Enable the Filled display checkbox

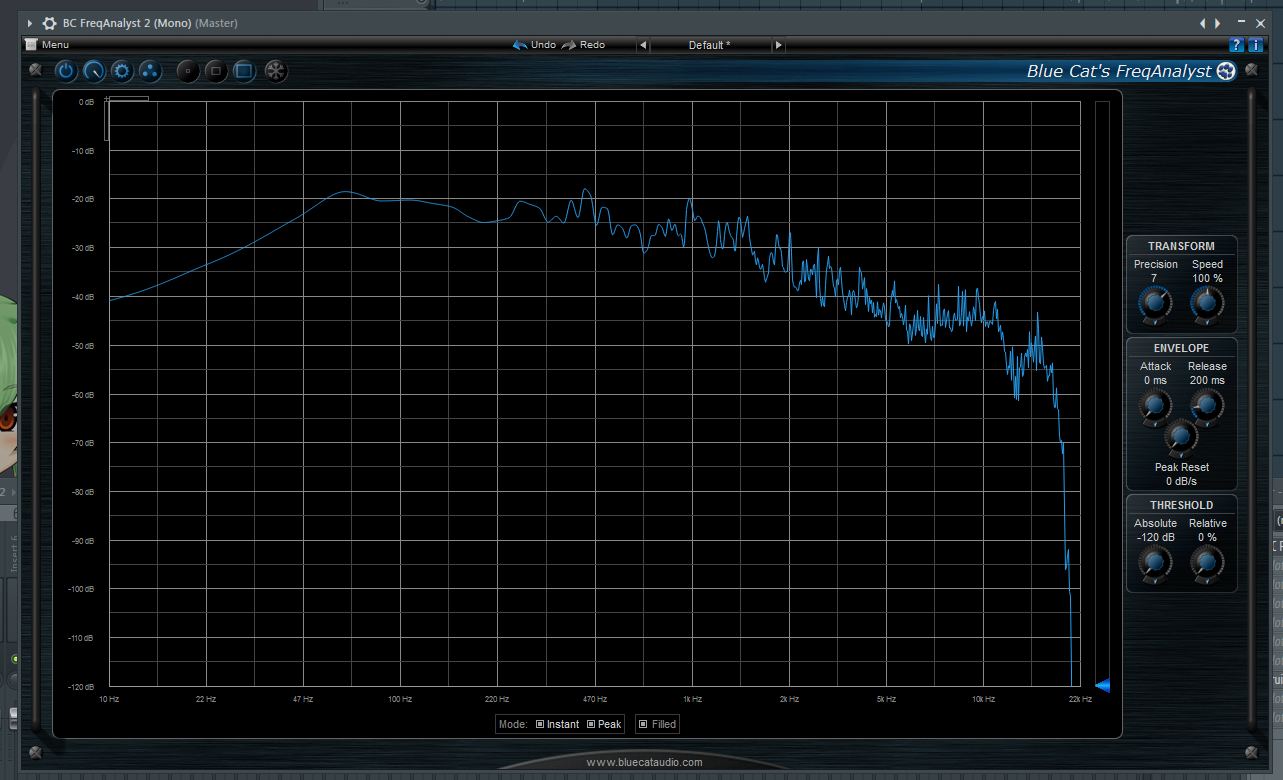pyautogui.click(x=643, y=724)
